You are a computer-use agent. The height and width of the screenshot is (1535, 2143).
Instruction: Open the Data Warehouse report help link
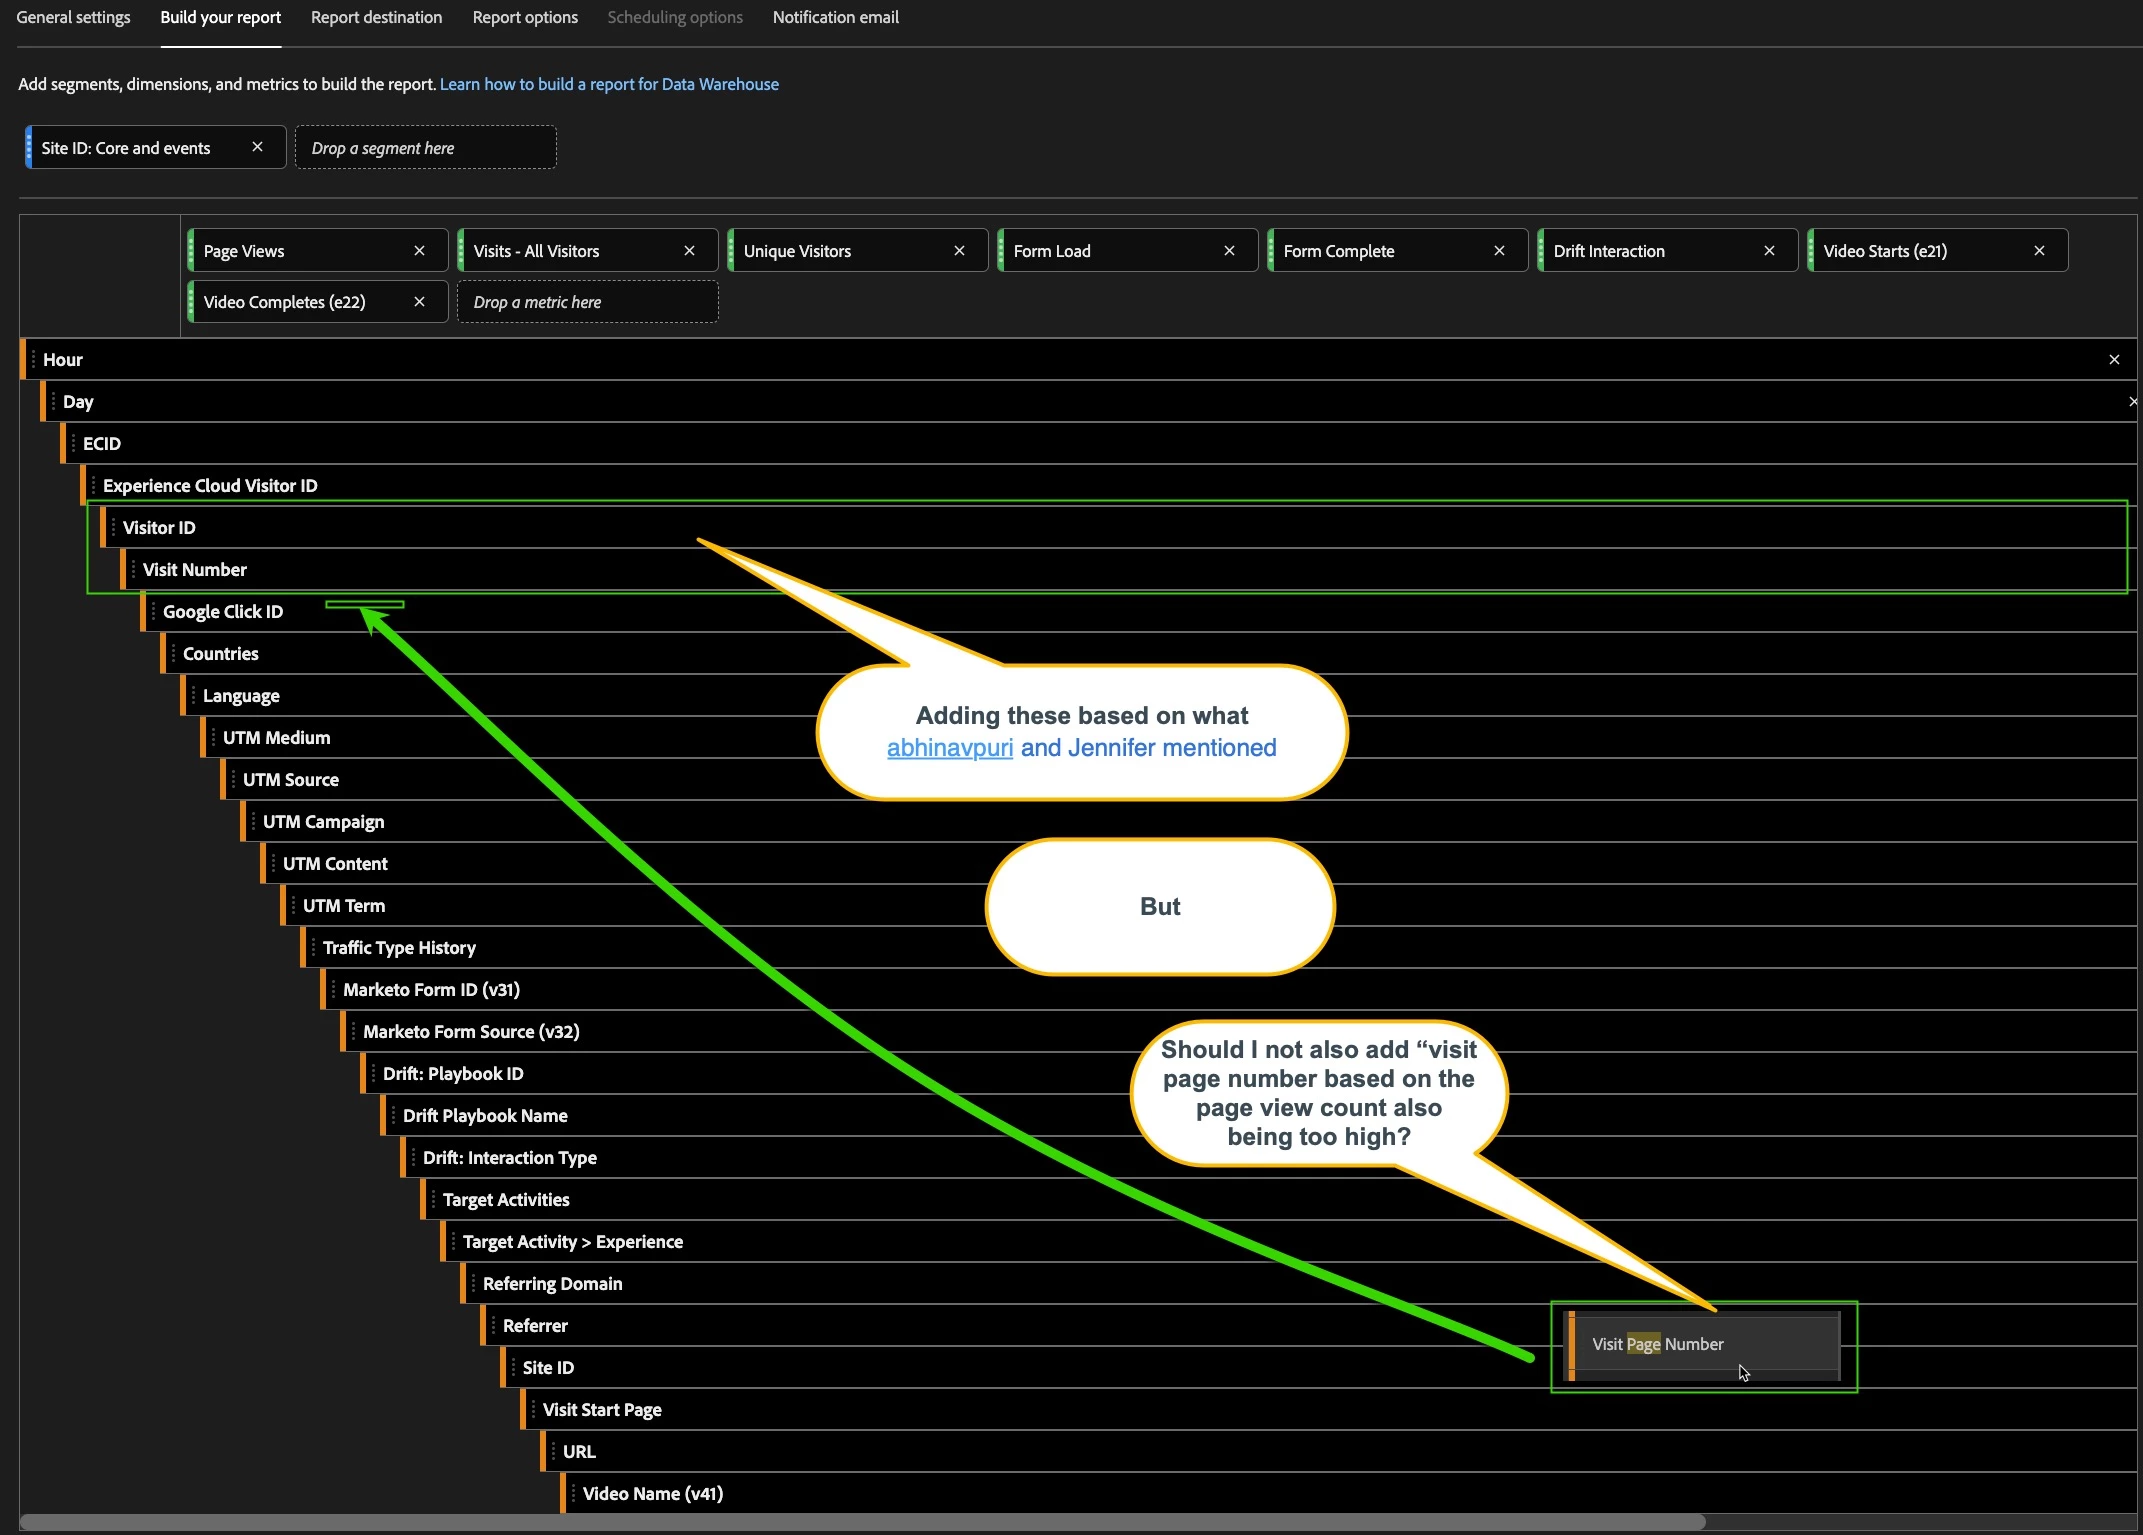pyautogui.click(x=609, y=84)
